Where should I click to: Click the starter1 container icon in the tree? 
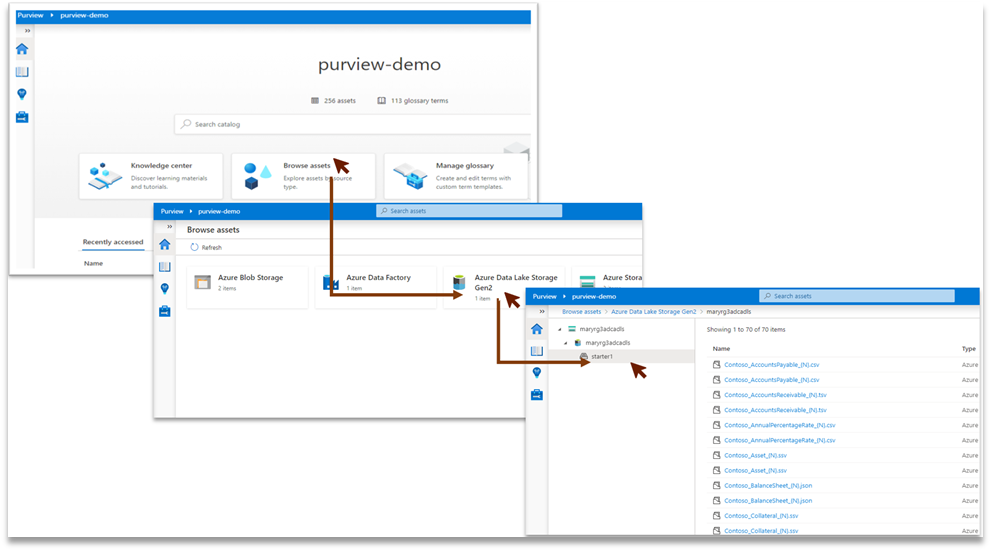point(584,357)
